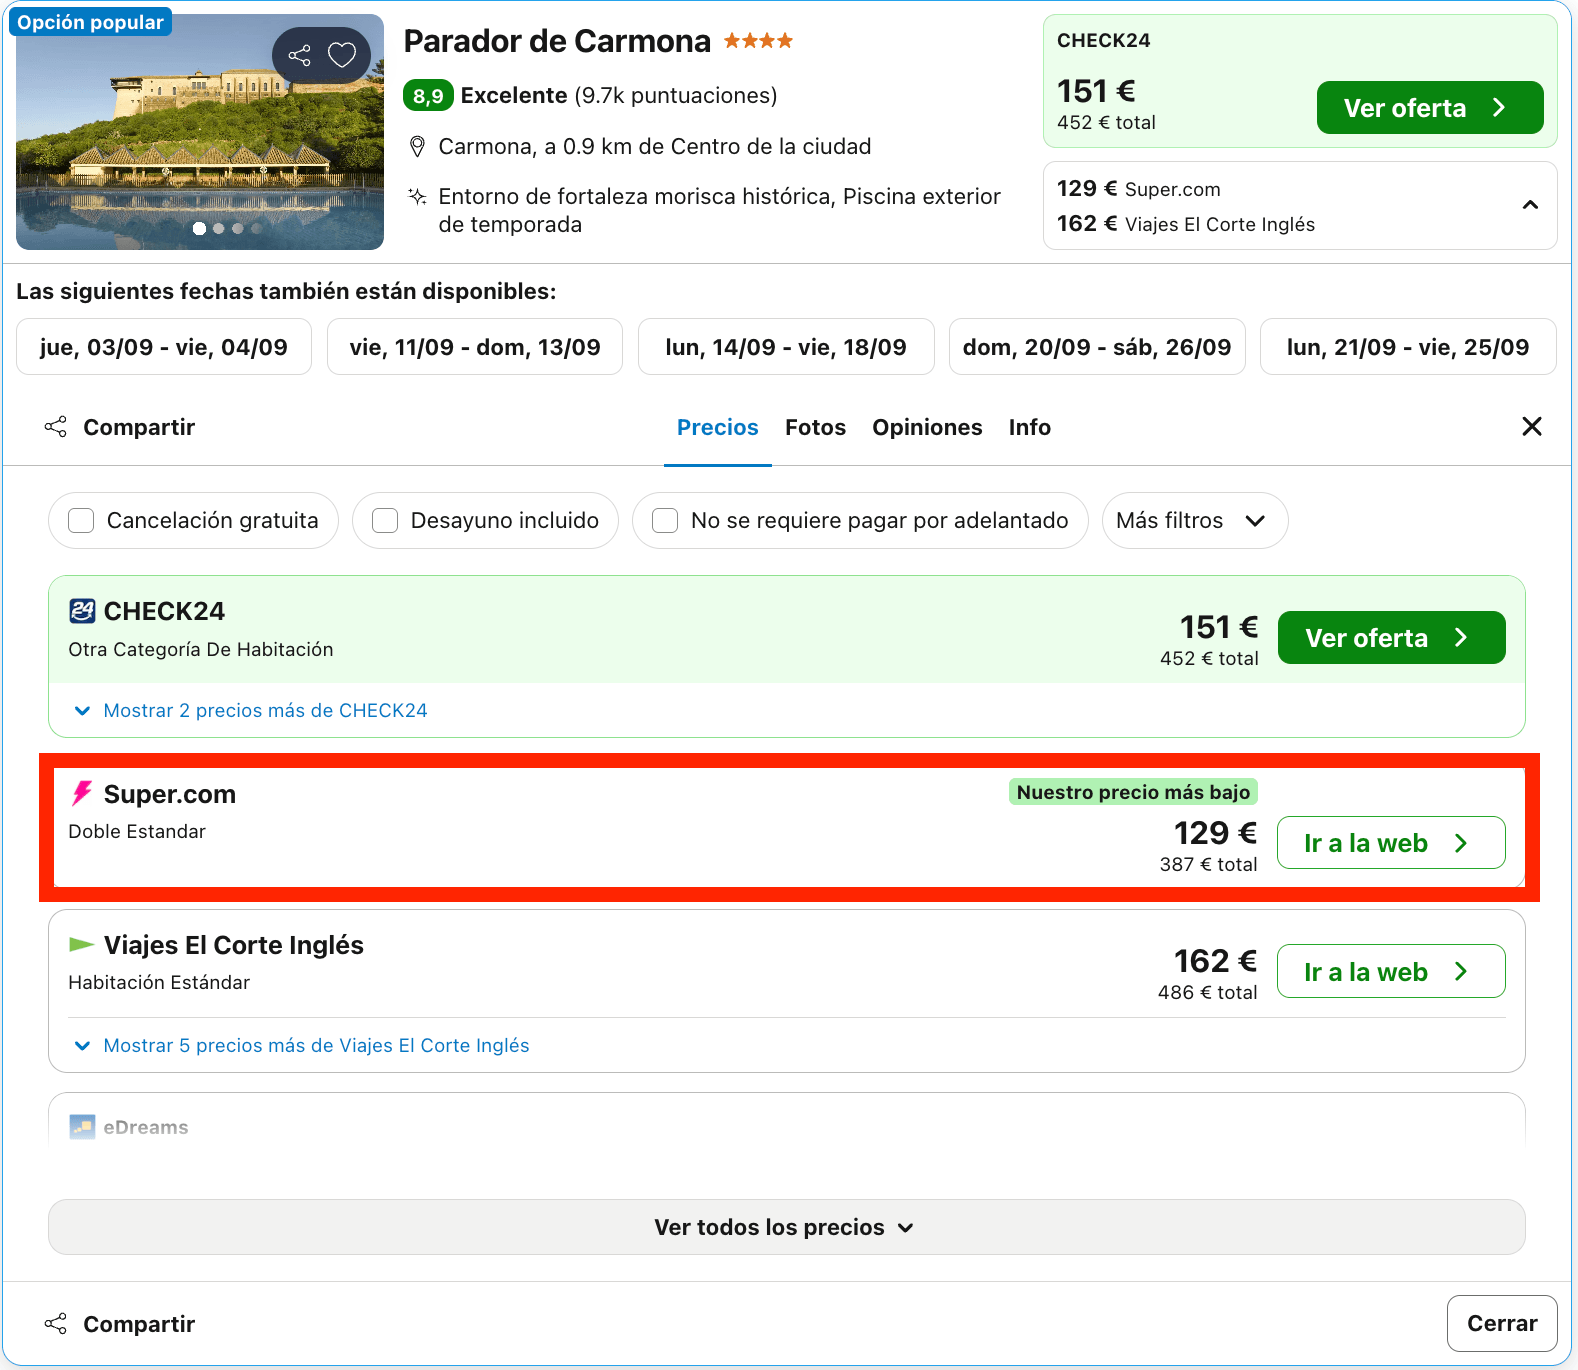The width and height of the screenshot is (1578, 1370).
Task: Click 162 € Viajes El Corte Inglés summary
Action: (x=1186, y=224)
